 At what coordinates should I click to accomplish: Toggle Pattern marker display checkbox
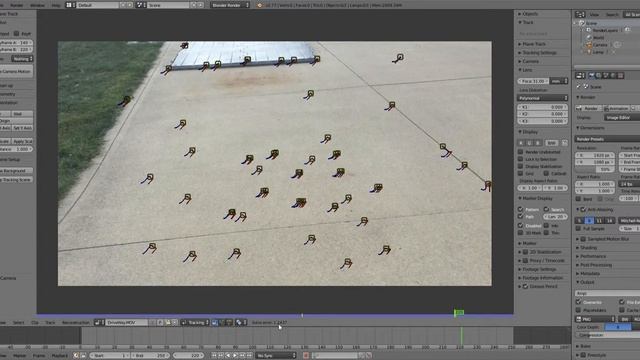pos(520,209)
